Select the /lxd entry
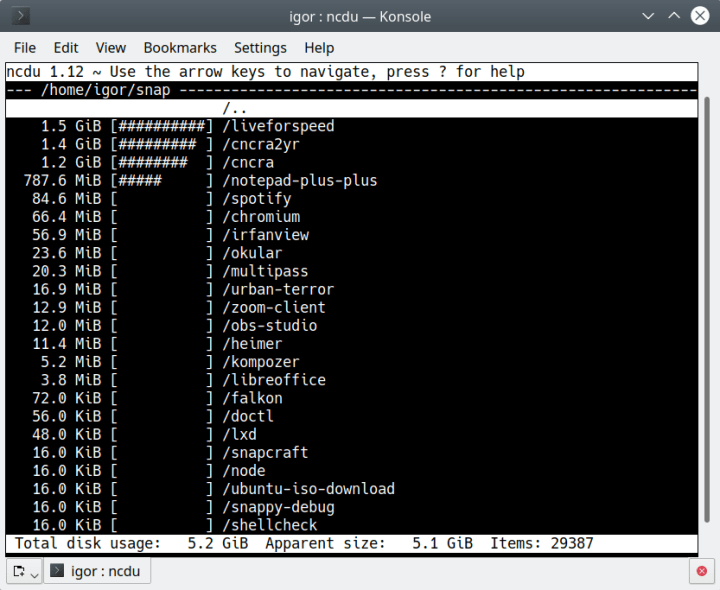The image size is (720, 590). [x=352, y=434]
